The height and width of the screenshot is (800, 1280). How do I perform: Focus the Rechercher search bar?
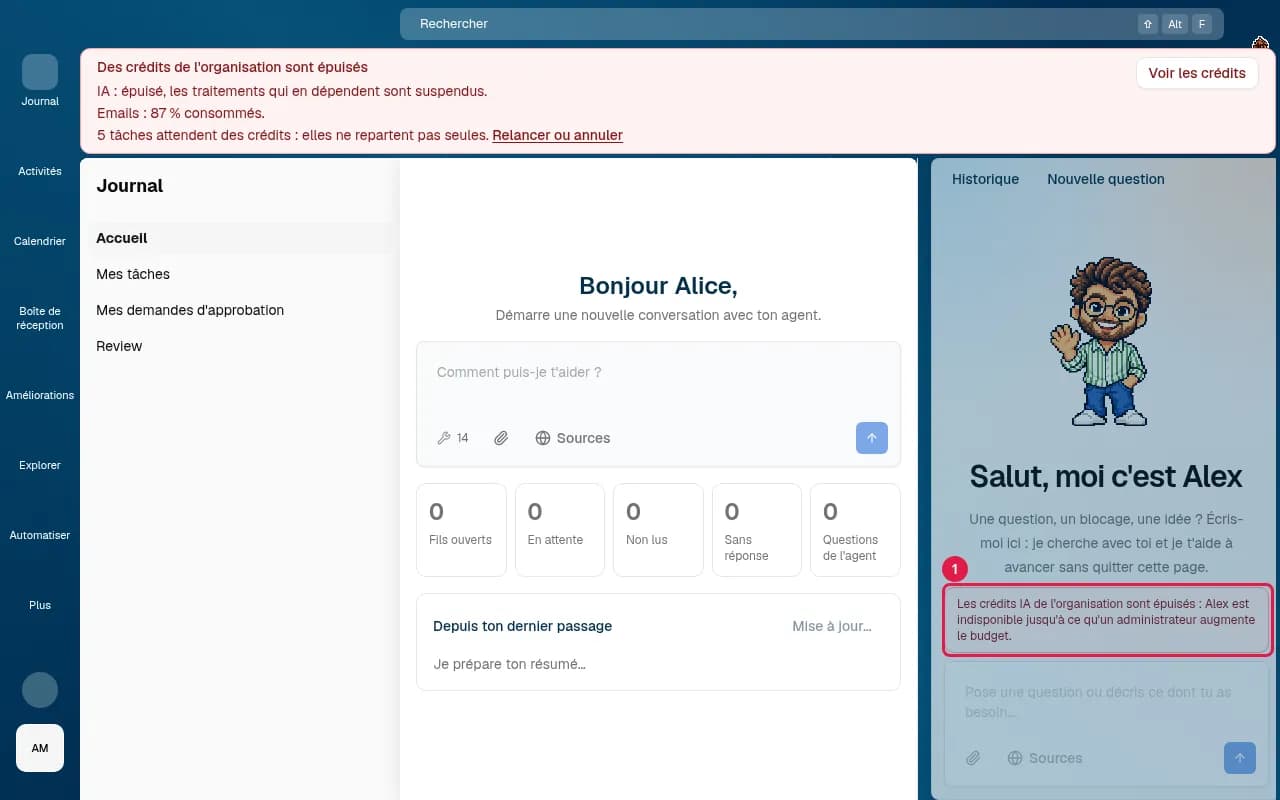click(811, 23)
